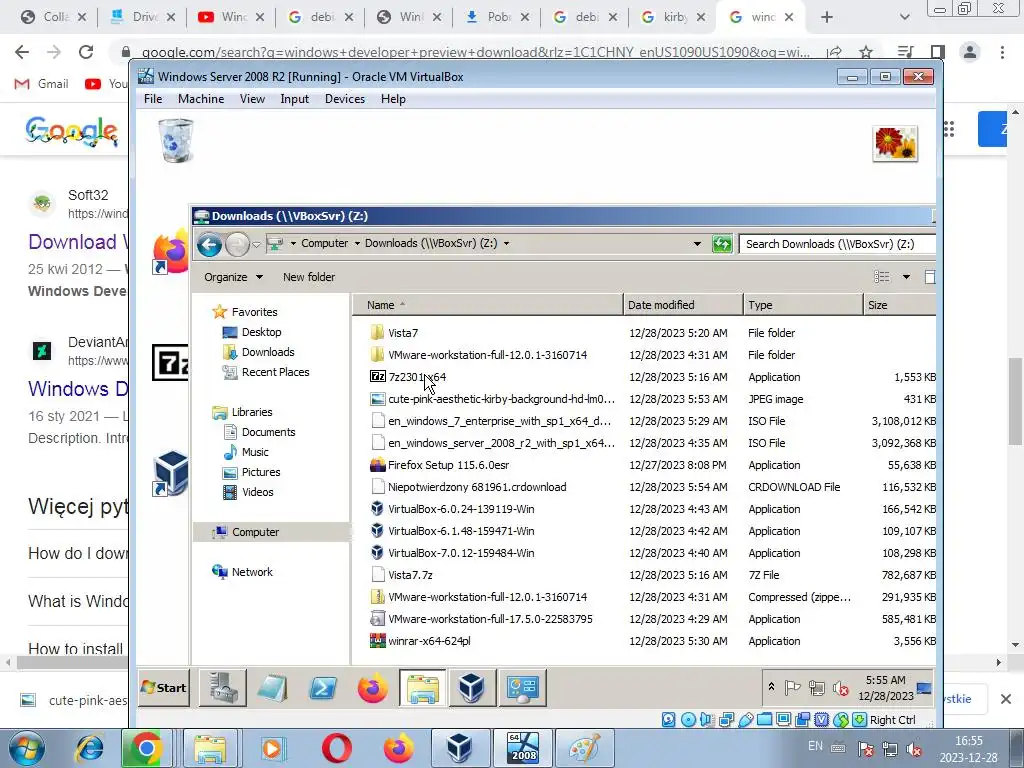Go back with Explorer's Back button
This screenshot has width=1024, height=768.
click(210, 245)
